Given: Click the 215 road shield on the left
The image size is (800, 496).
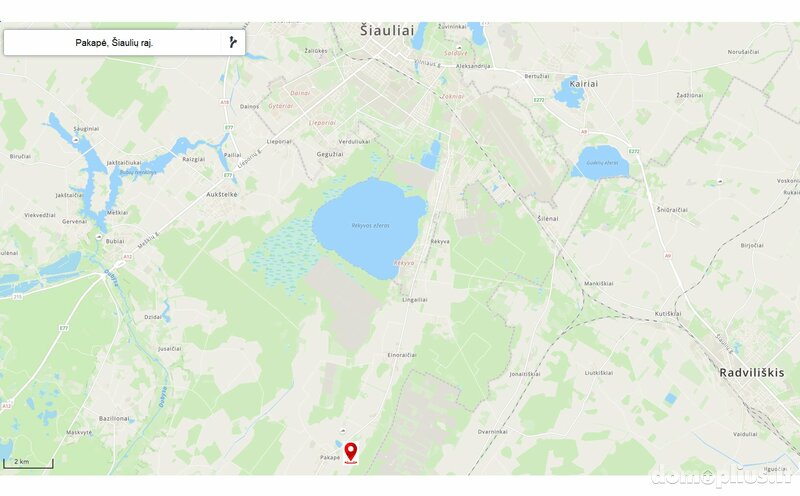Looking at the screenshot, I should click(18, 296).
